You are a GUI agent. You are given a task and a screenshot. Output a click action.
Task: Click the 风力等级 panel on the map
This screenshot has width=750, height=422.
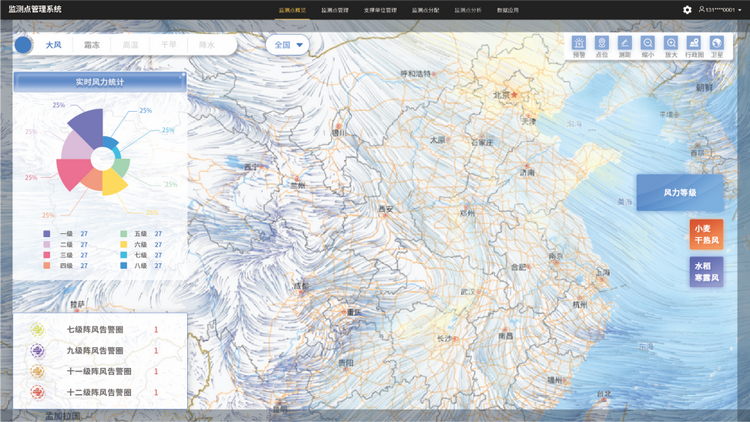[679, 192]
